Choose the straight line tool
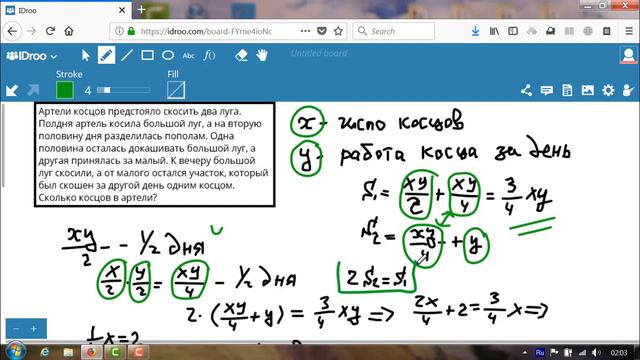Viewport: 640px width, 360px height. (x=127, y=56)
